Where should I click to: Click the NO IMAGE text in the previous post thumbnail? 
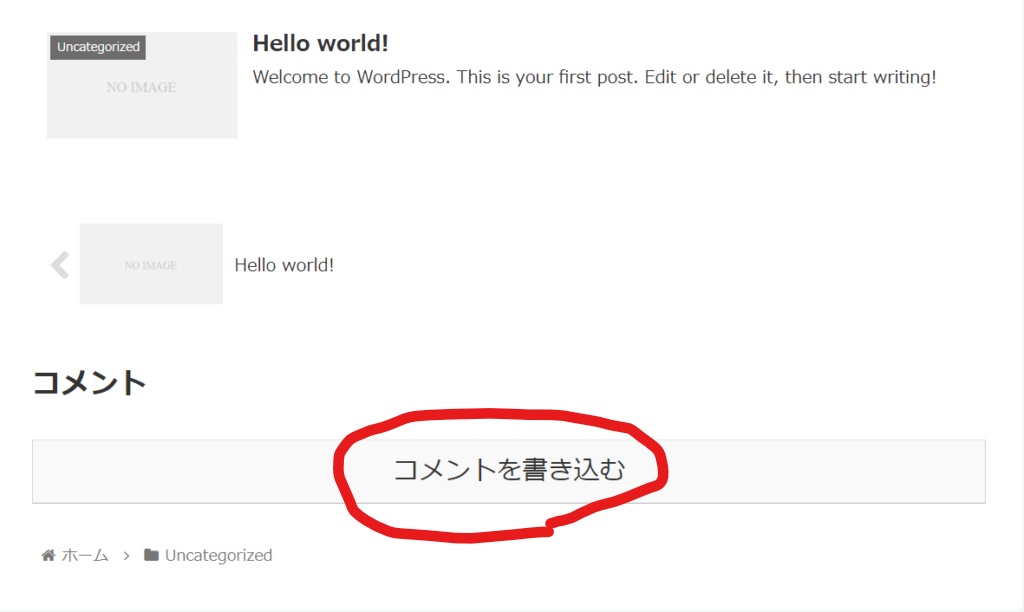[x=150, y=265]
